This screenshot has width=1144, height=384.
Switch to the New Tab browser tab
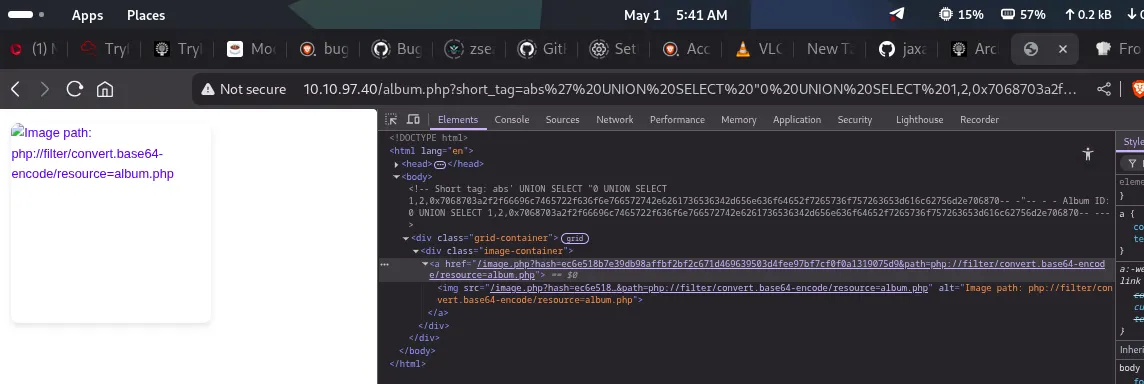830,49
